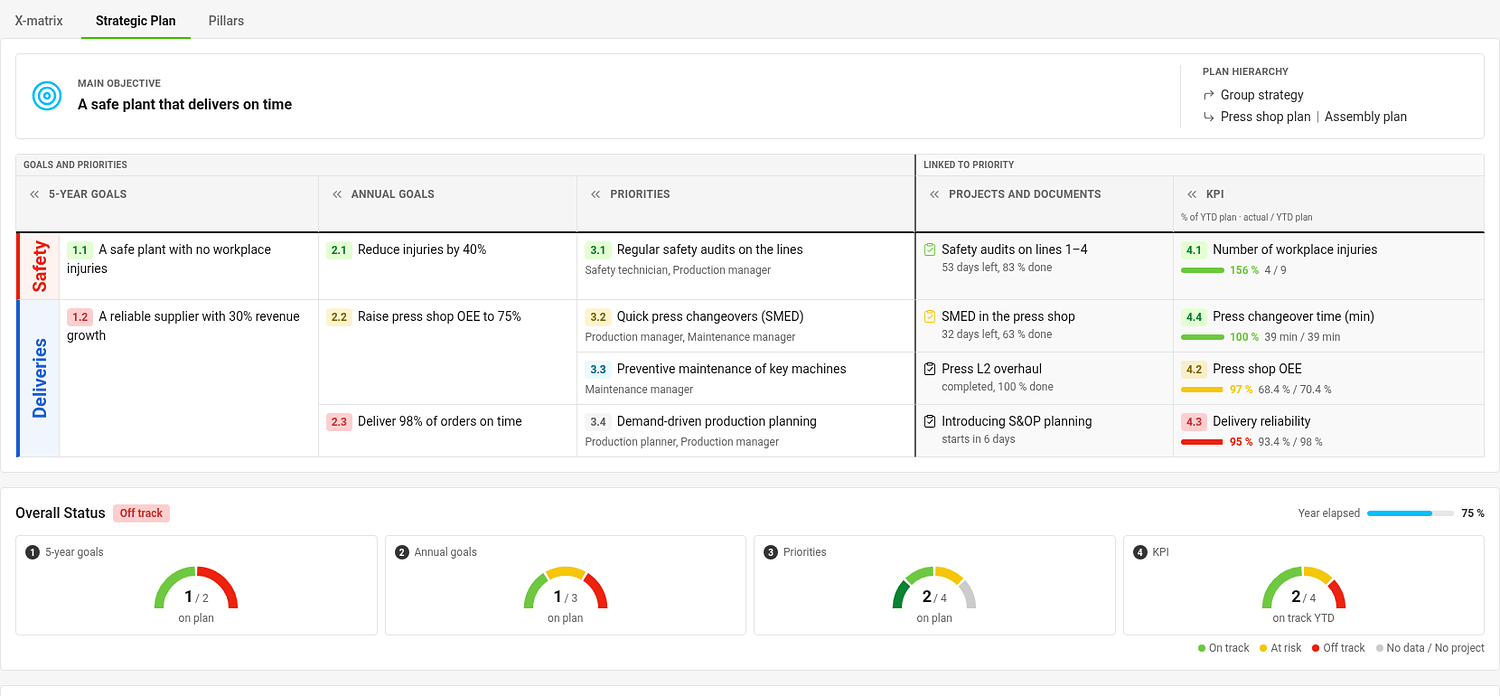Screen dimensions: 1500x696
Task: Click the target icon beside Main Objective
Action: (47, 96)
